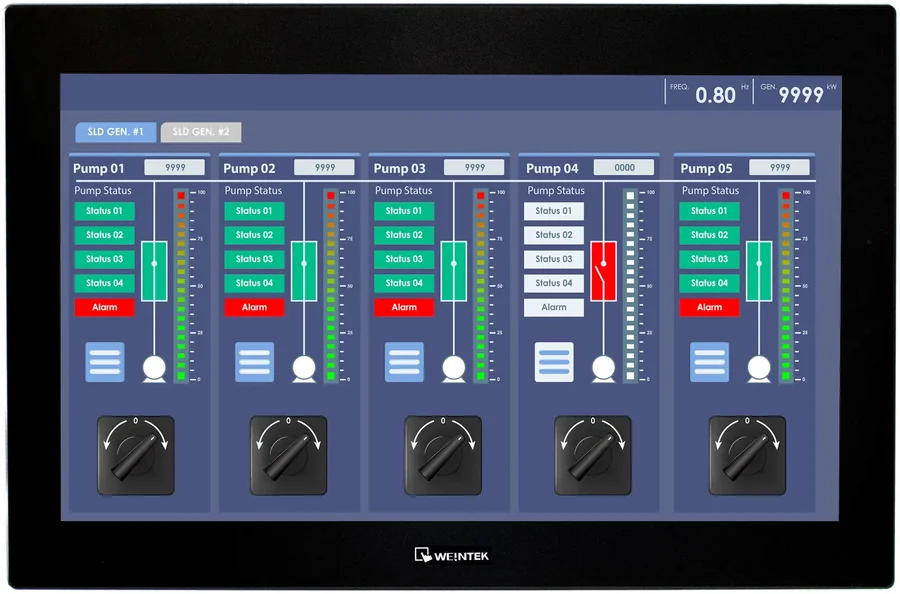Select Status 01 under Pump 01

[104, 211]
